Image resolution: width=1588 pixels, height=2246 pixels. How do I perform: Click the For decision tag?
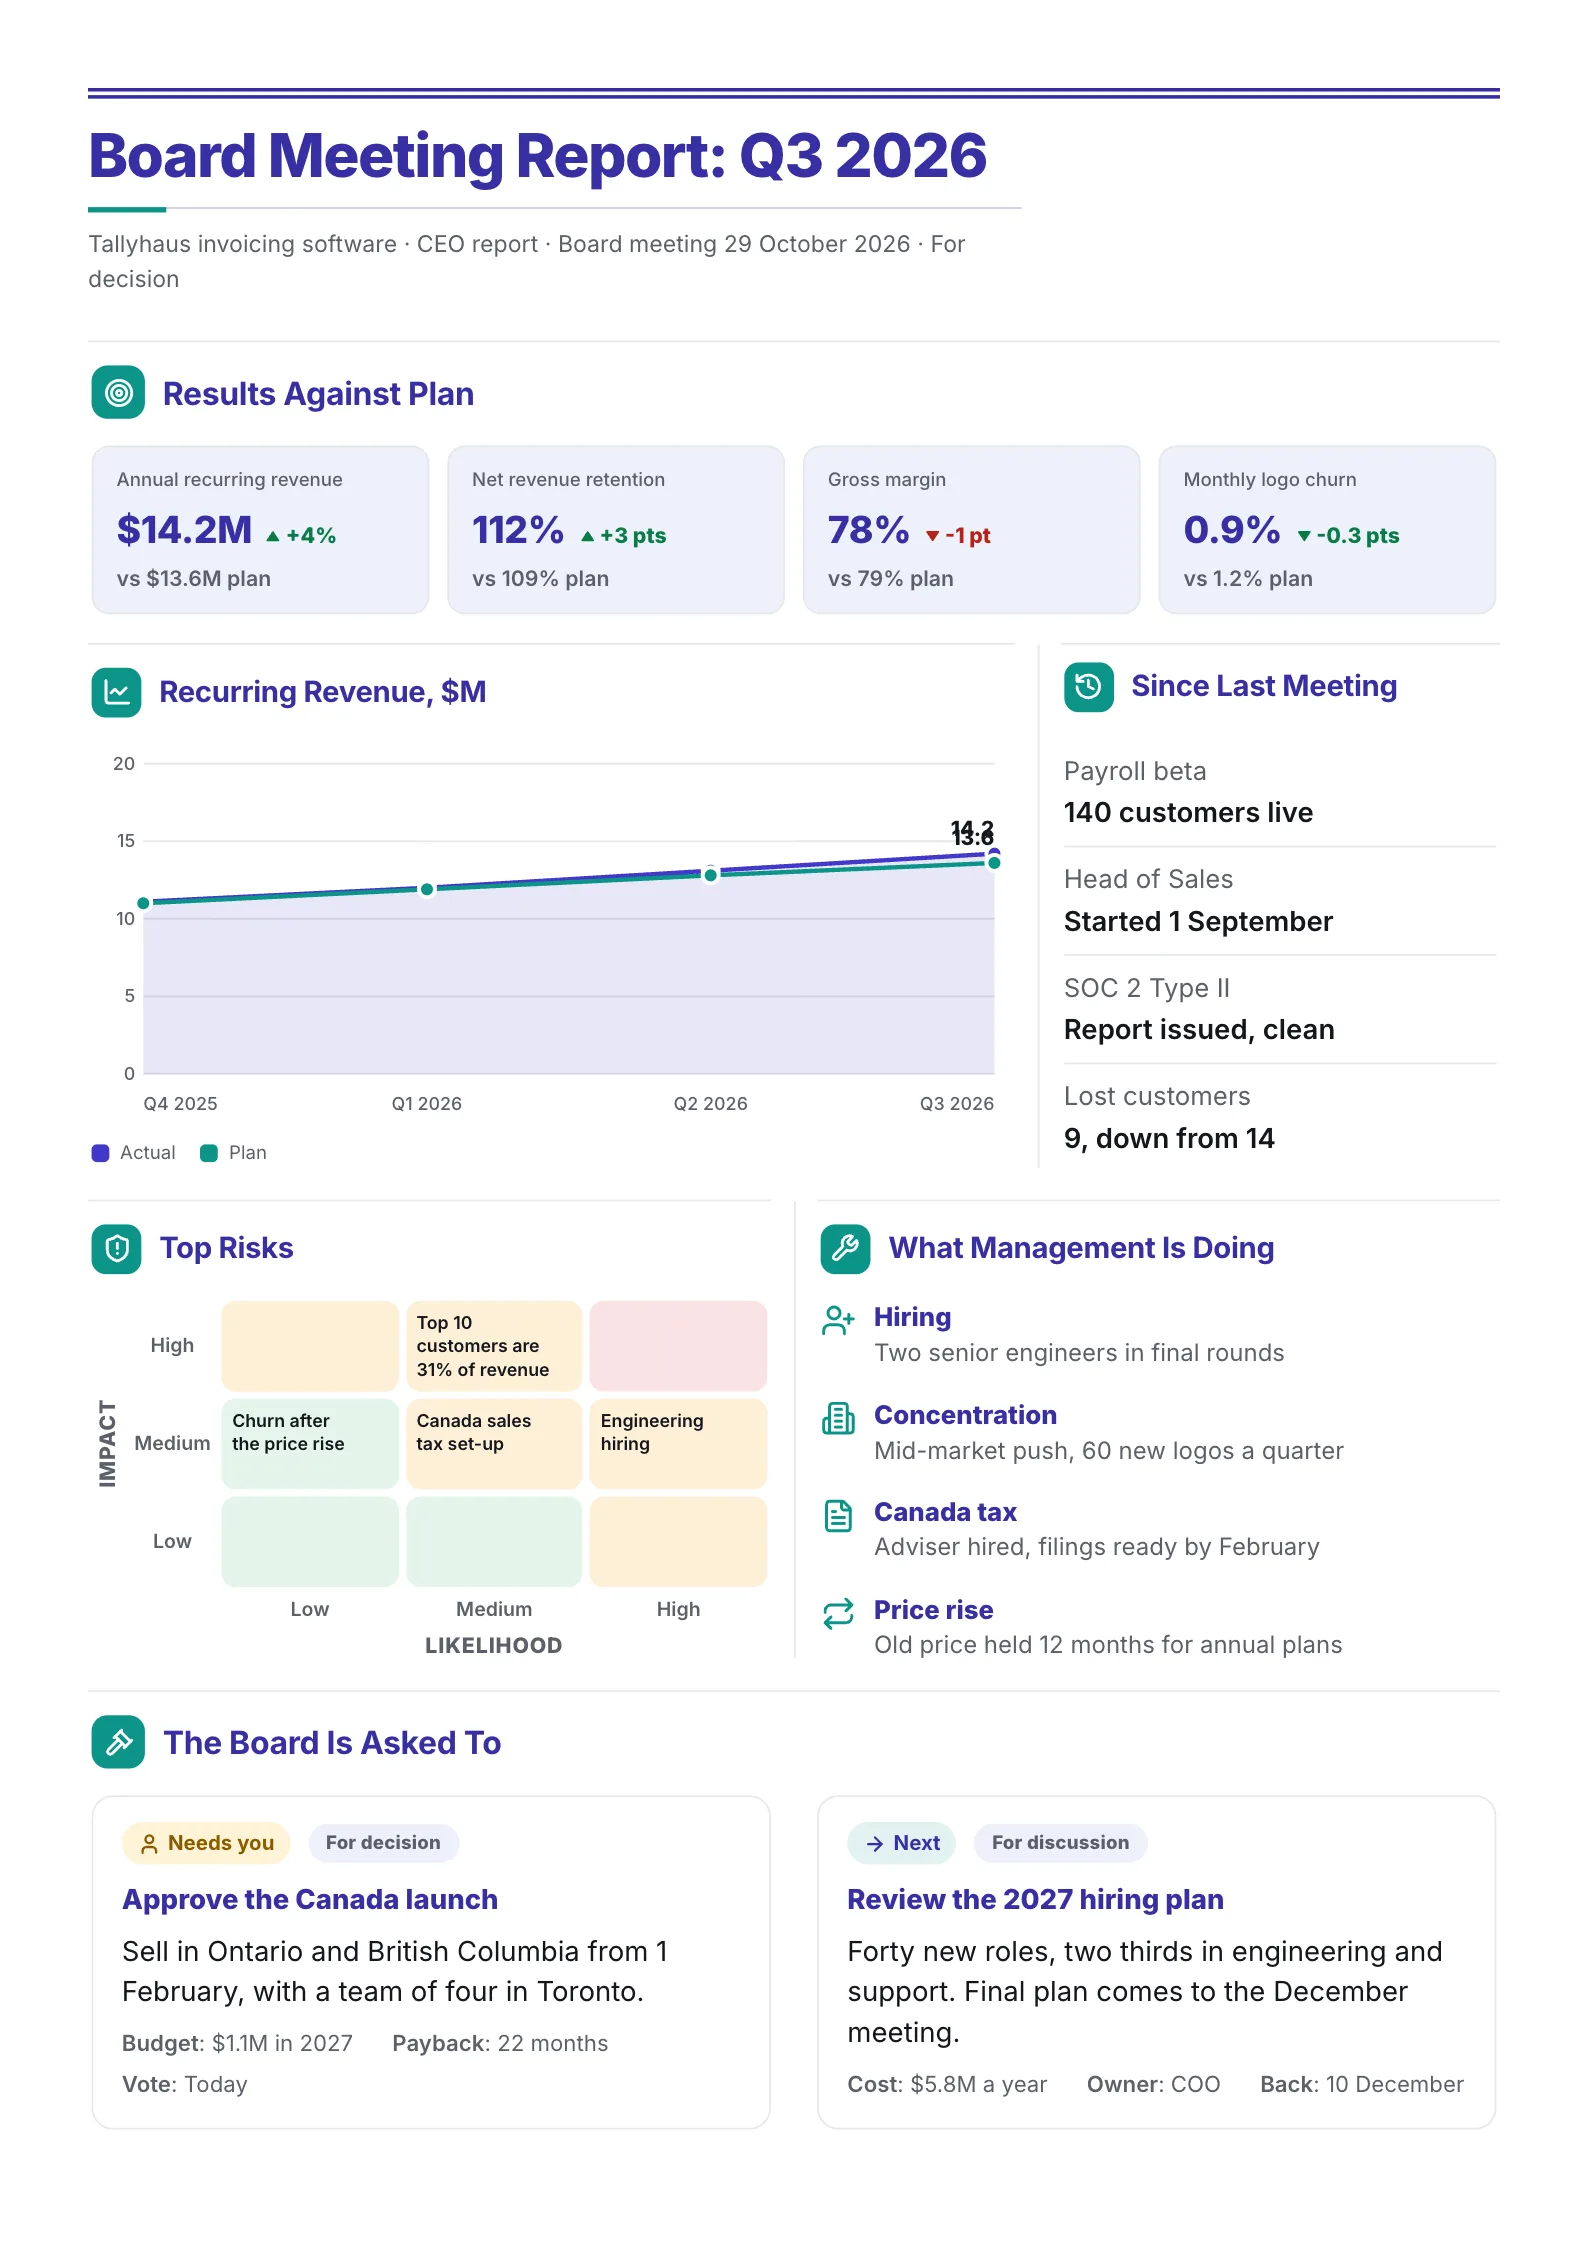[x=383, y=1843]
